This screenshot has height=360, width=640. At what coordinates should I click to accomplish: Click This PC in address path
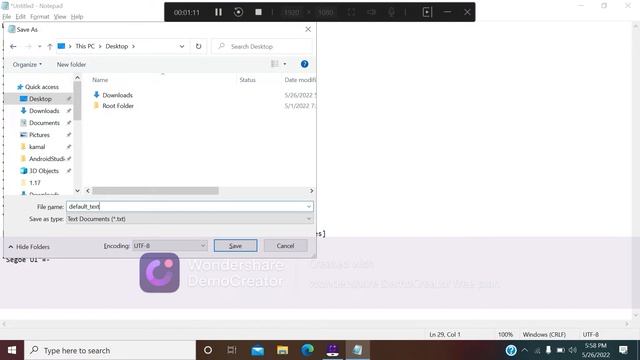[x=85, y=47]
